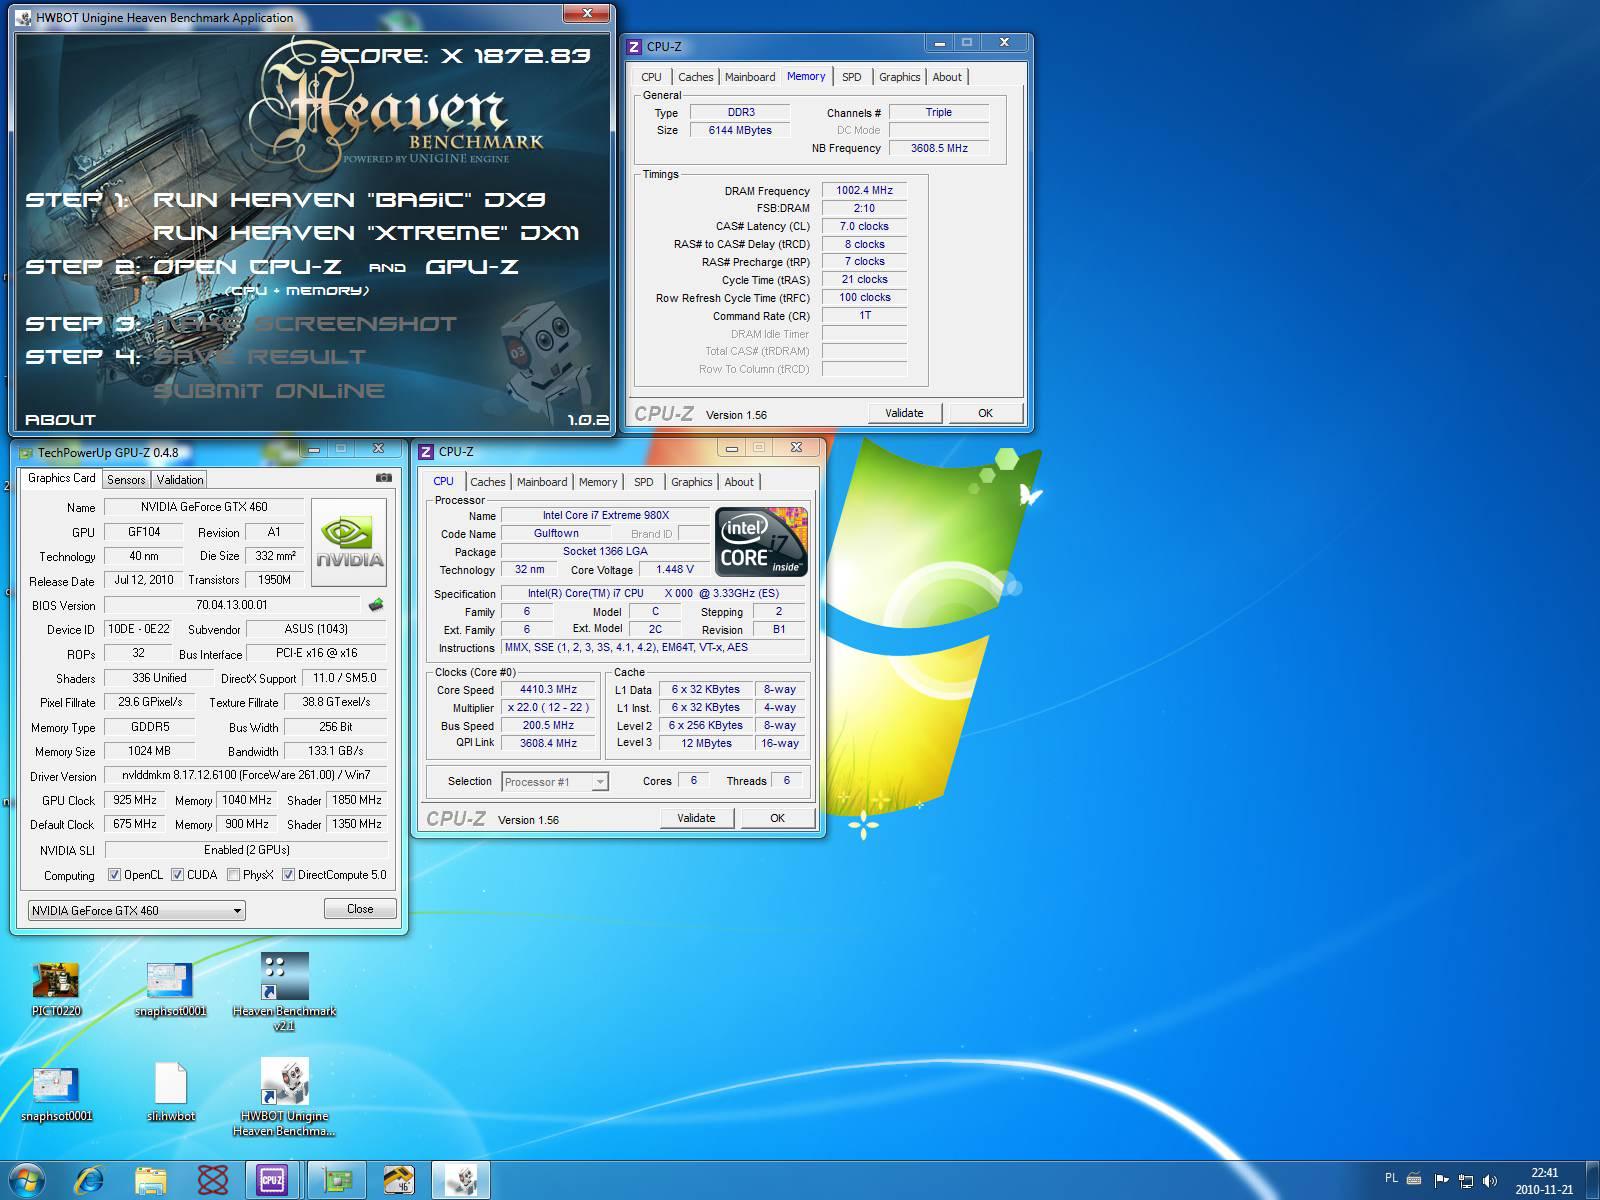Open the Windows Start menu orb

click(27, 1181)
